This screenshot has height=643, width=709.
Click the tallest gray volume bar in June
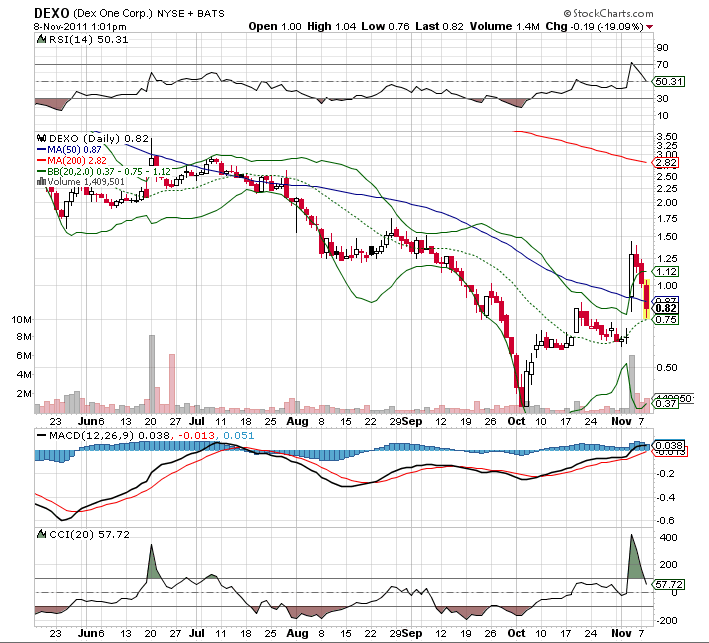point(152,374)
